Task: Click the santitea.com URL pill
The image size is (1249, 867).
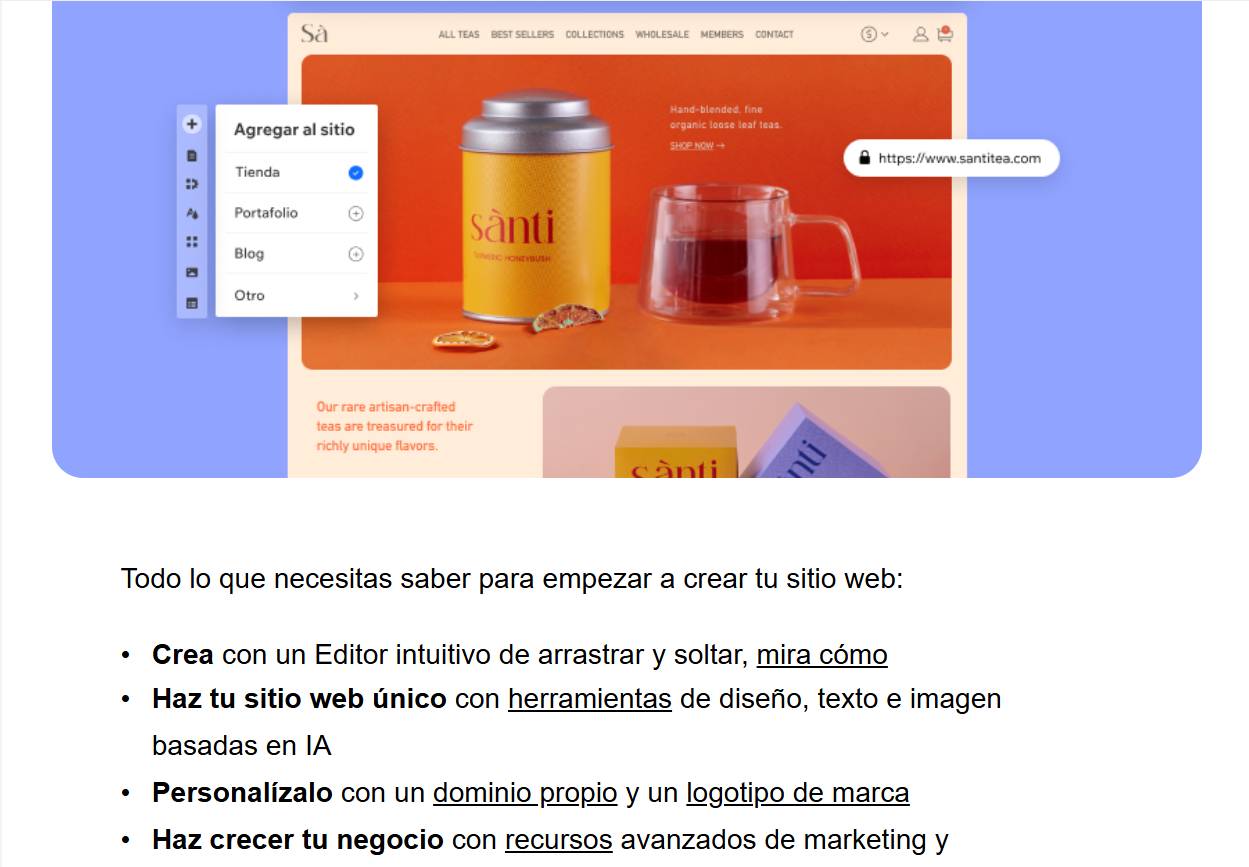Action: pos(950,158)
